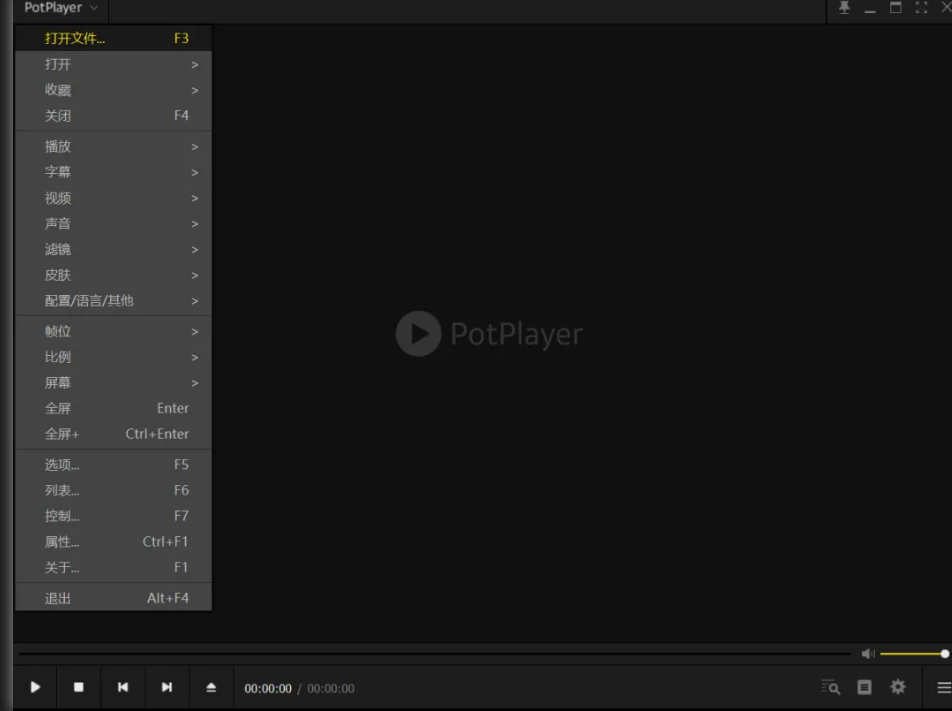Open 选项... preferences entry
952x711 pixels.
pos(114,464)
